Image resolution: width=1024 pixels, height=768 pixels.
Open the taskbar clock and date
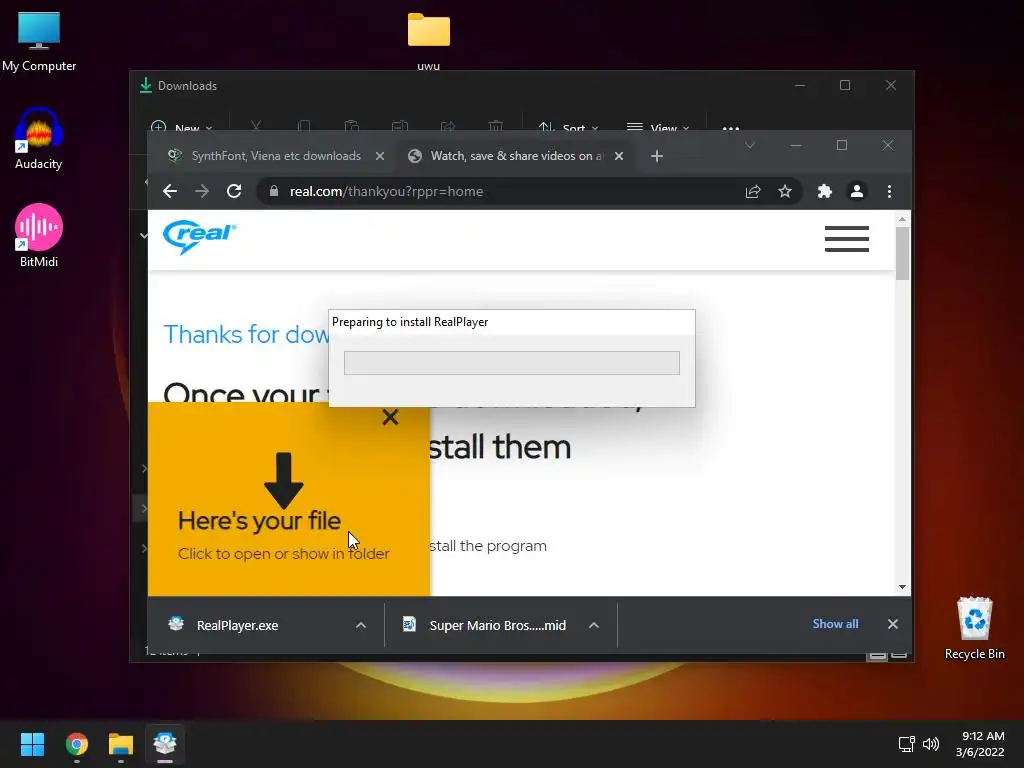(980, 744)
